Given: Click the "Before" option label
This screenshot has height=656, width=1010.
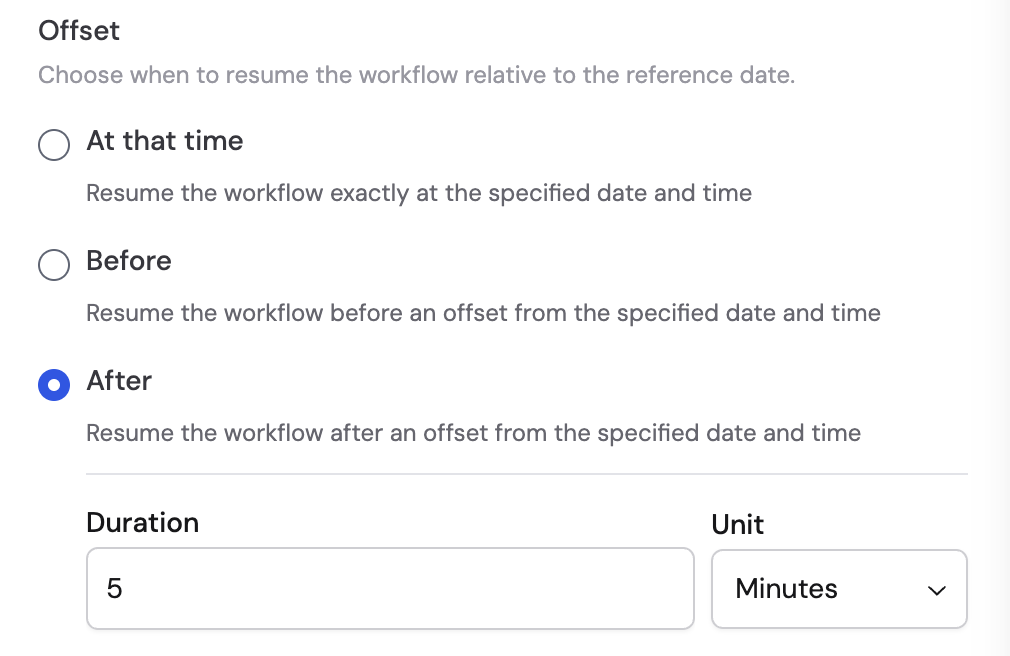Looking at the screenshot, I should [129, 261].
